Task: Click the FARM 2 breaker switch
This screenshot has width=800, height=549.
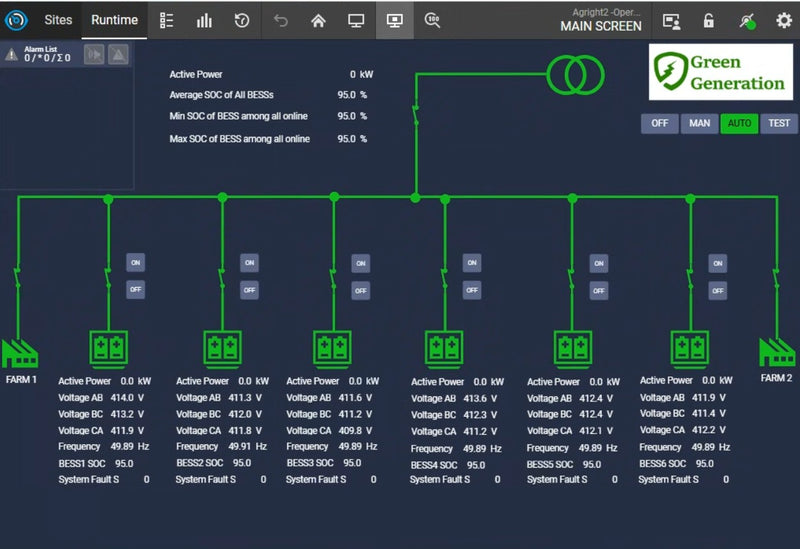Action: [x=777, y=278]
